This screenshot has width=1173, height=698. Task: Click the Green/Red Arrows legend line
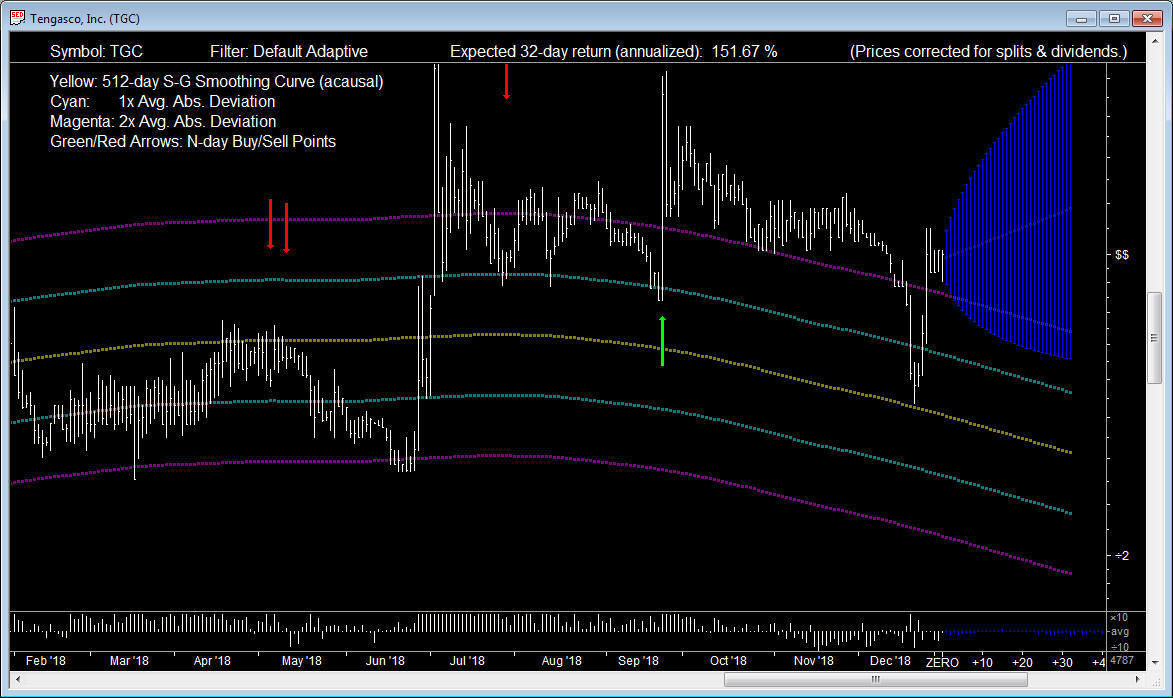click(192, 141)
